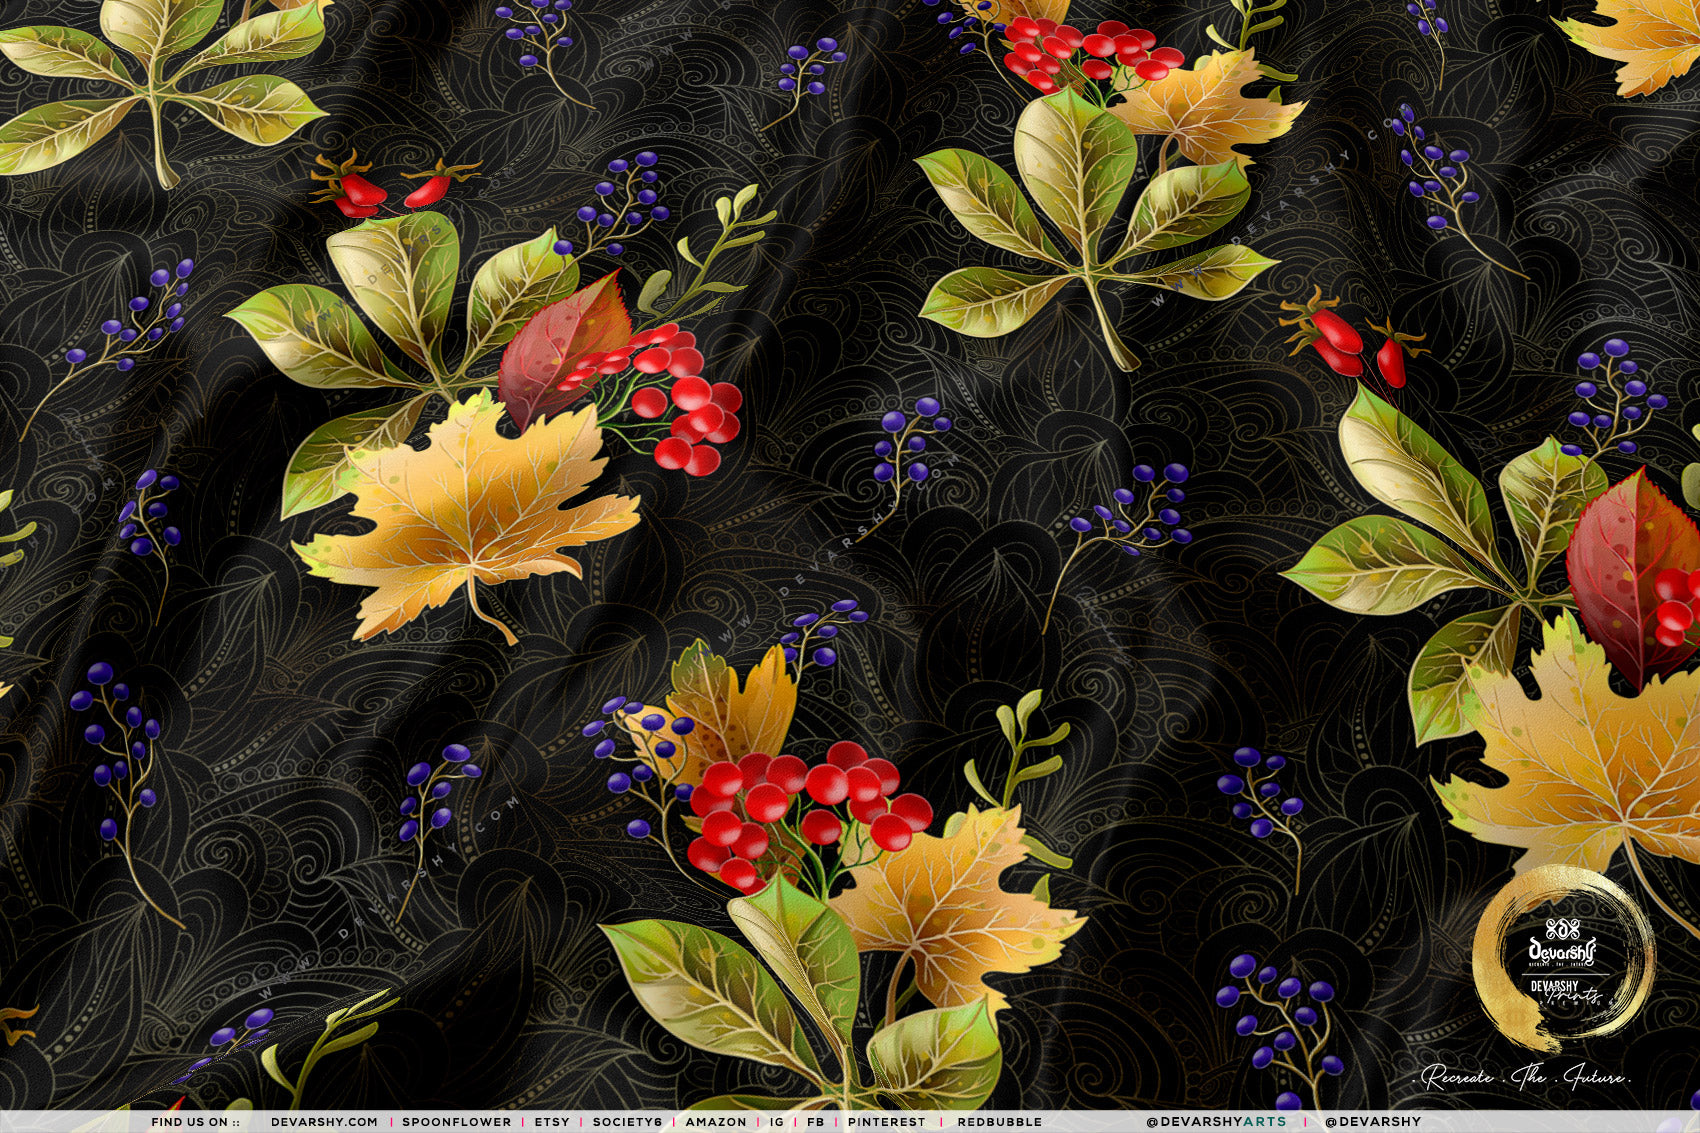
Task: Open the FB social link
Action: pos(816,1122)
